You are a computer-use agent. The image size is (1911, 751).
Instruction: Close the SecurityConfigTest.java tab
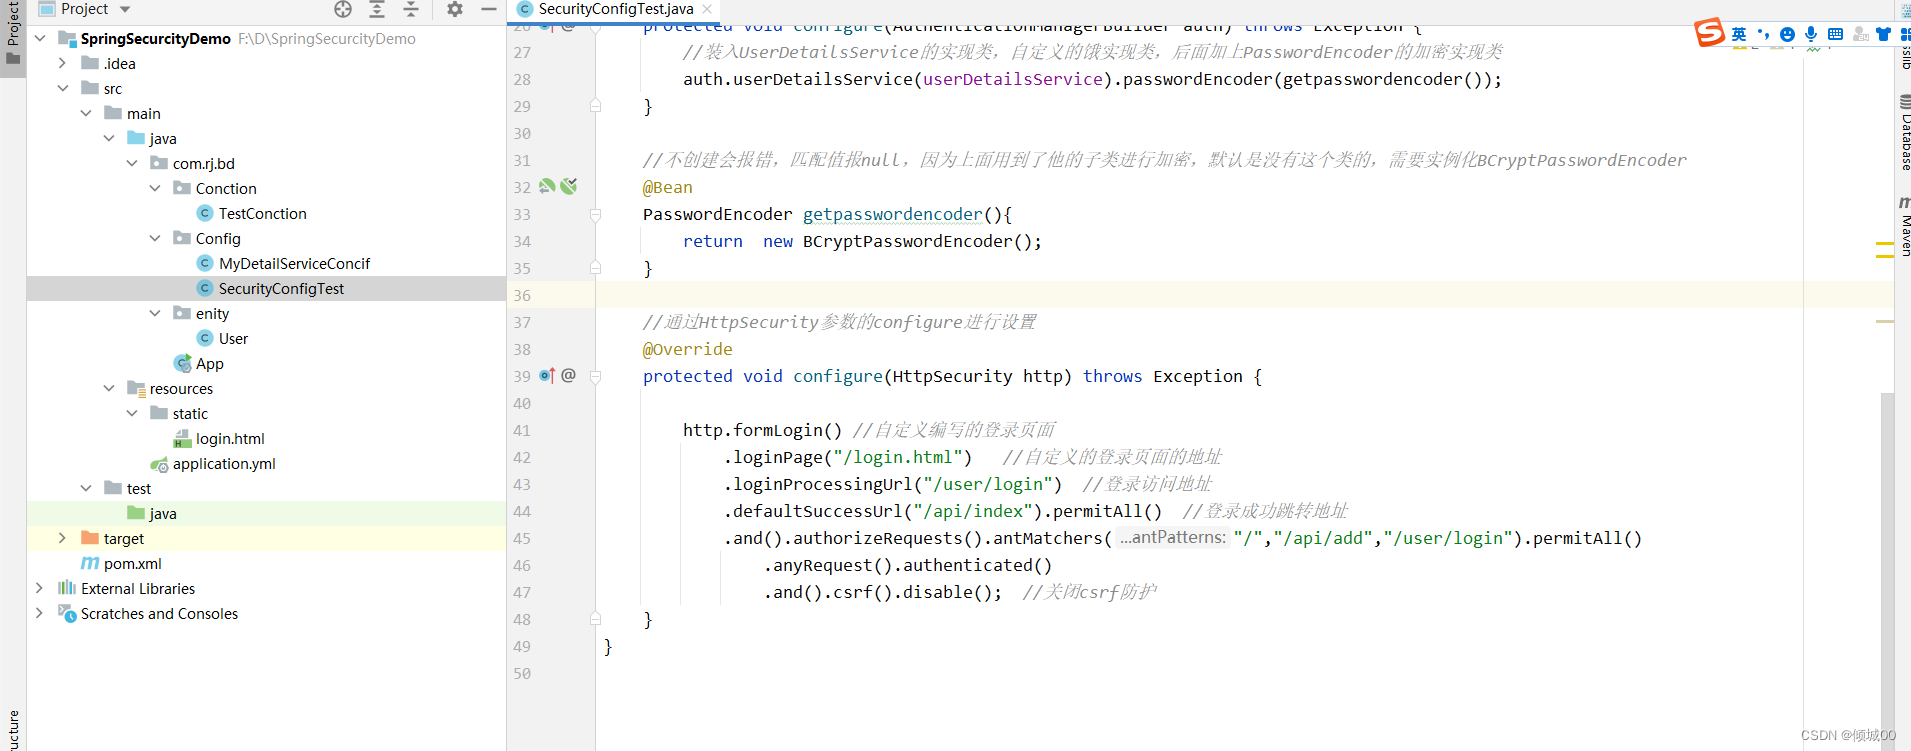708,9
